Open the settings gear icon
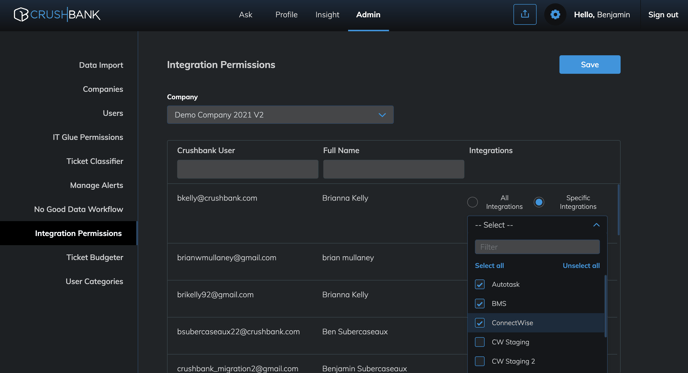Image resolution: width=688 pixels, height=373 pixels. coord(555,14)
